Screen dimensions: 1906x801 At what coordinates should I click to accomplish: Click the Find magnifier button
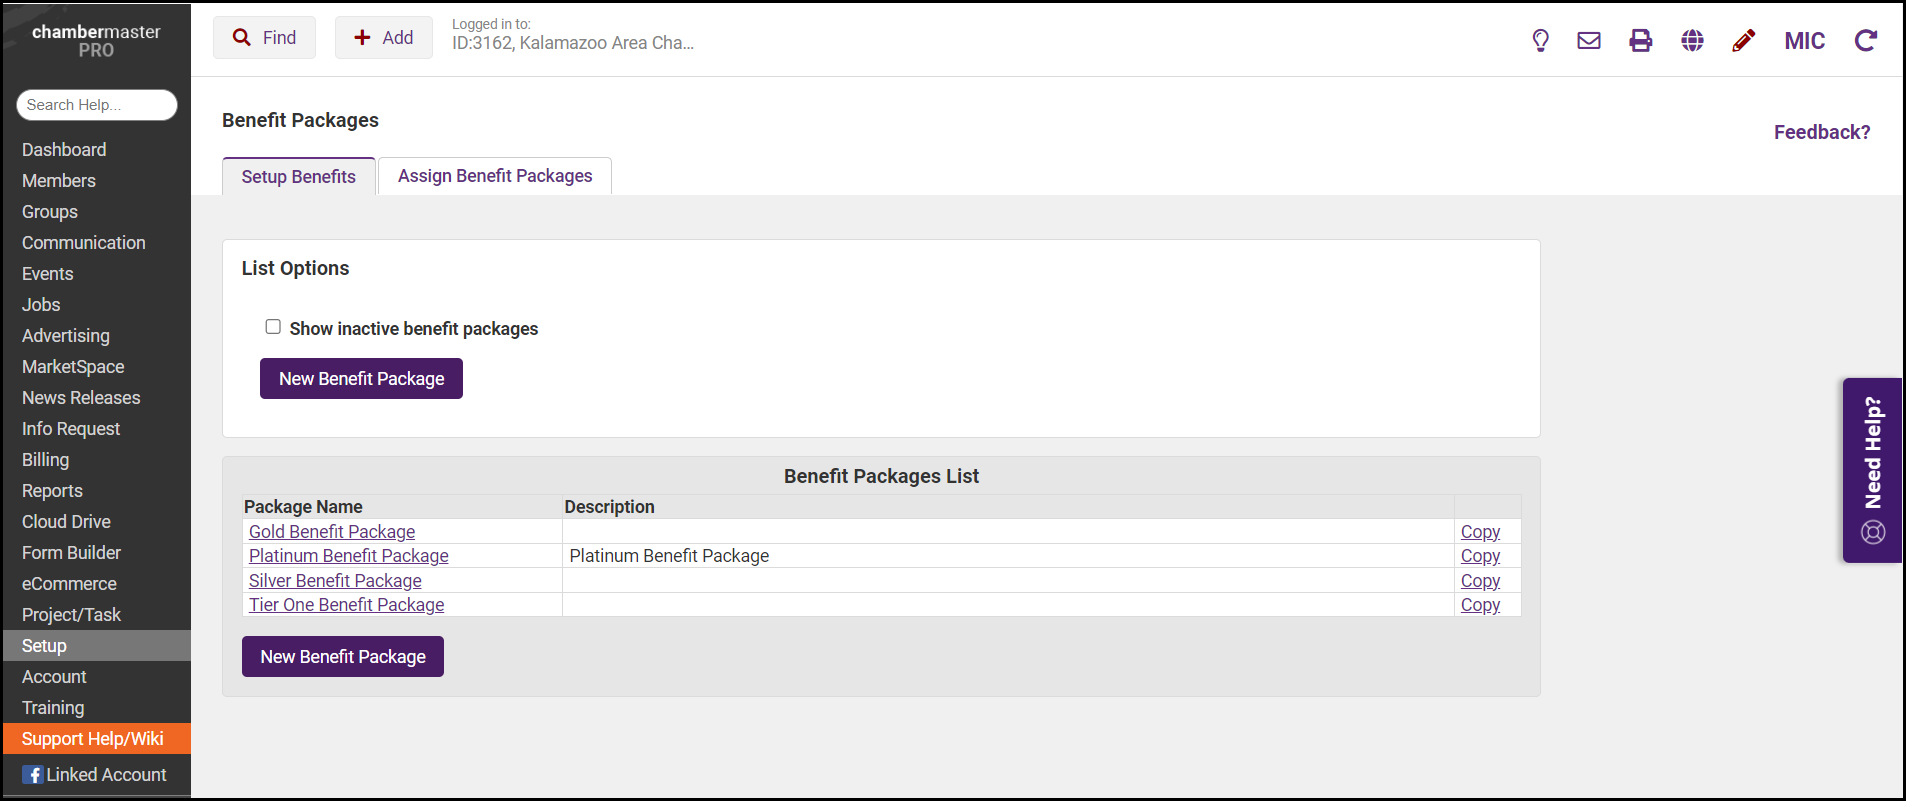(264, 38)
